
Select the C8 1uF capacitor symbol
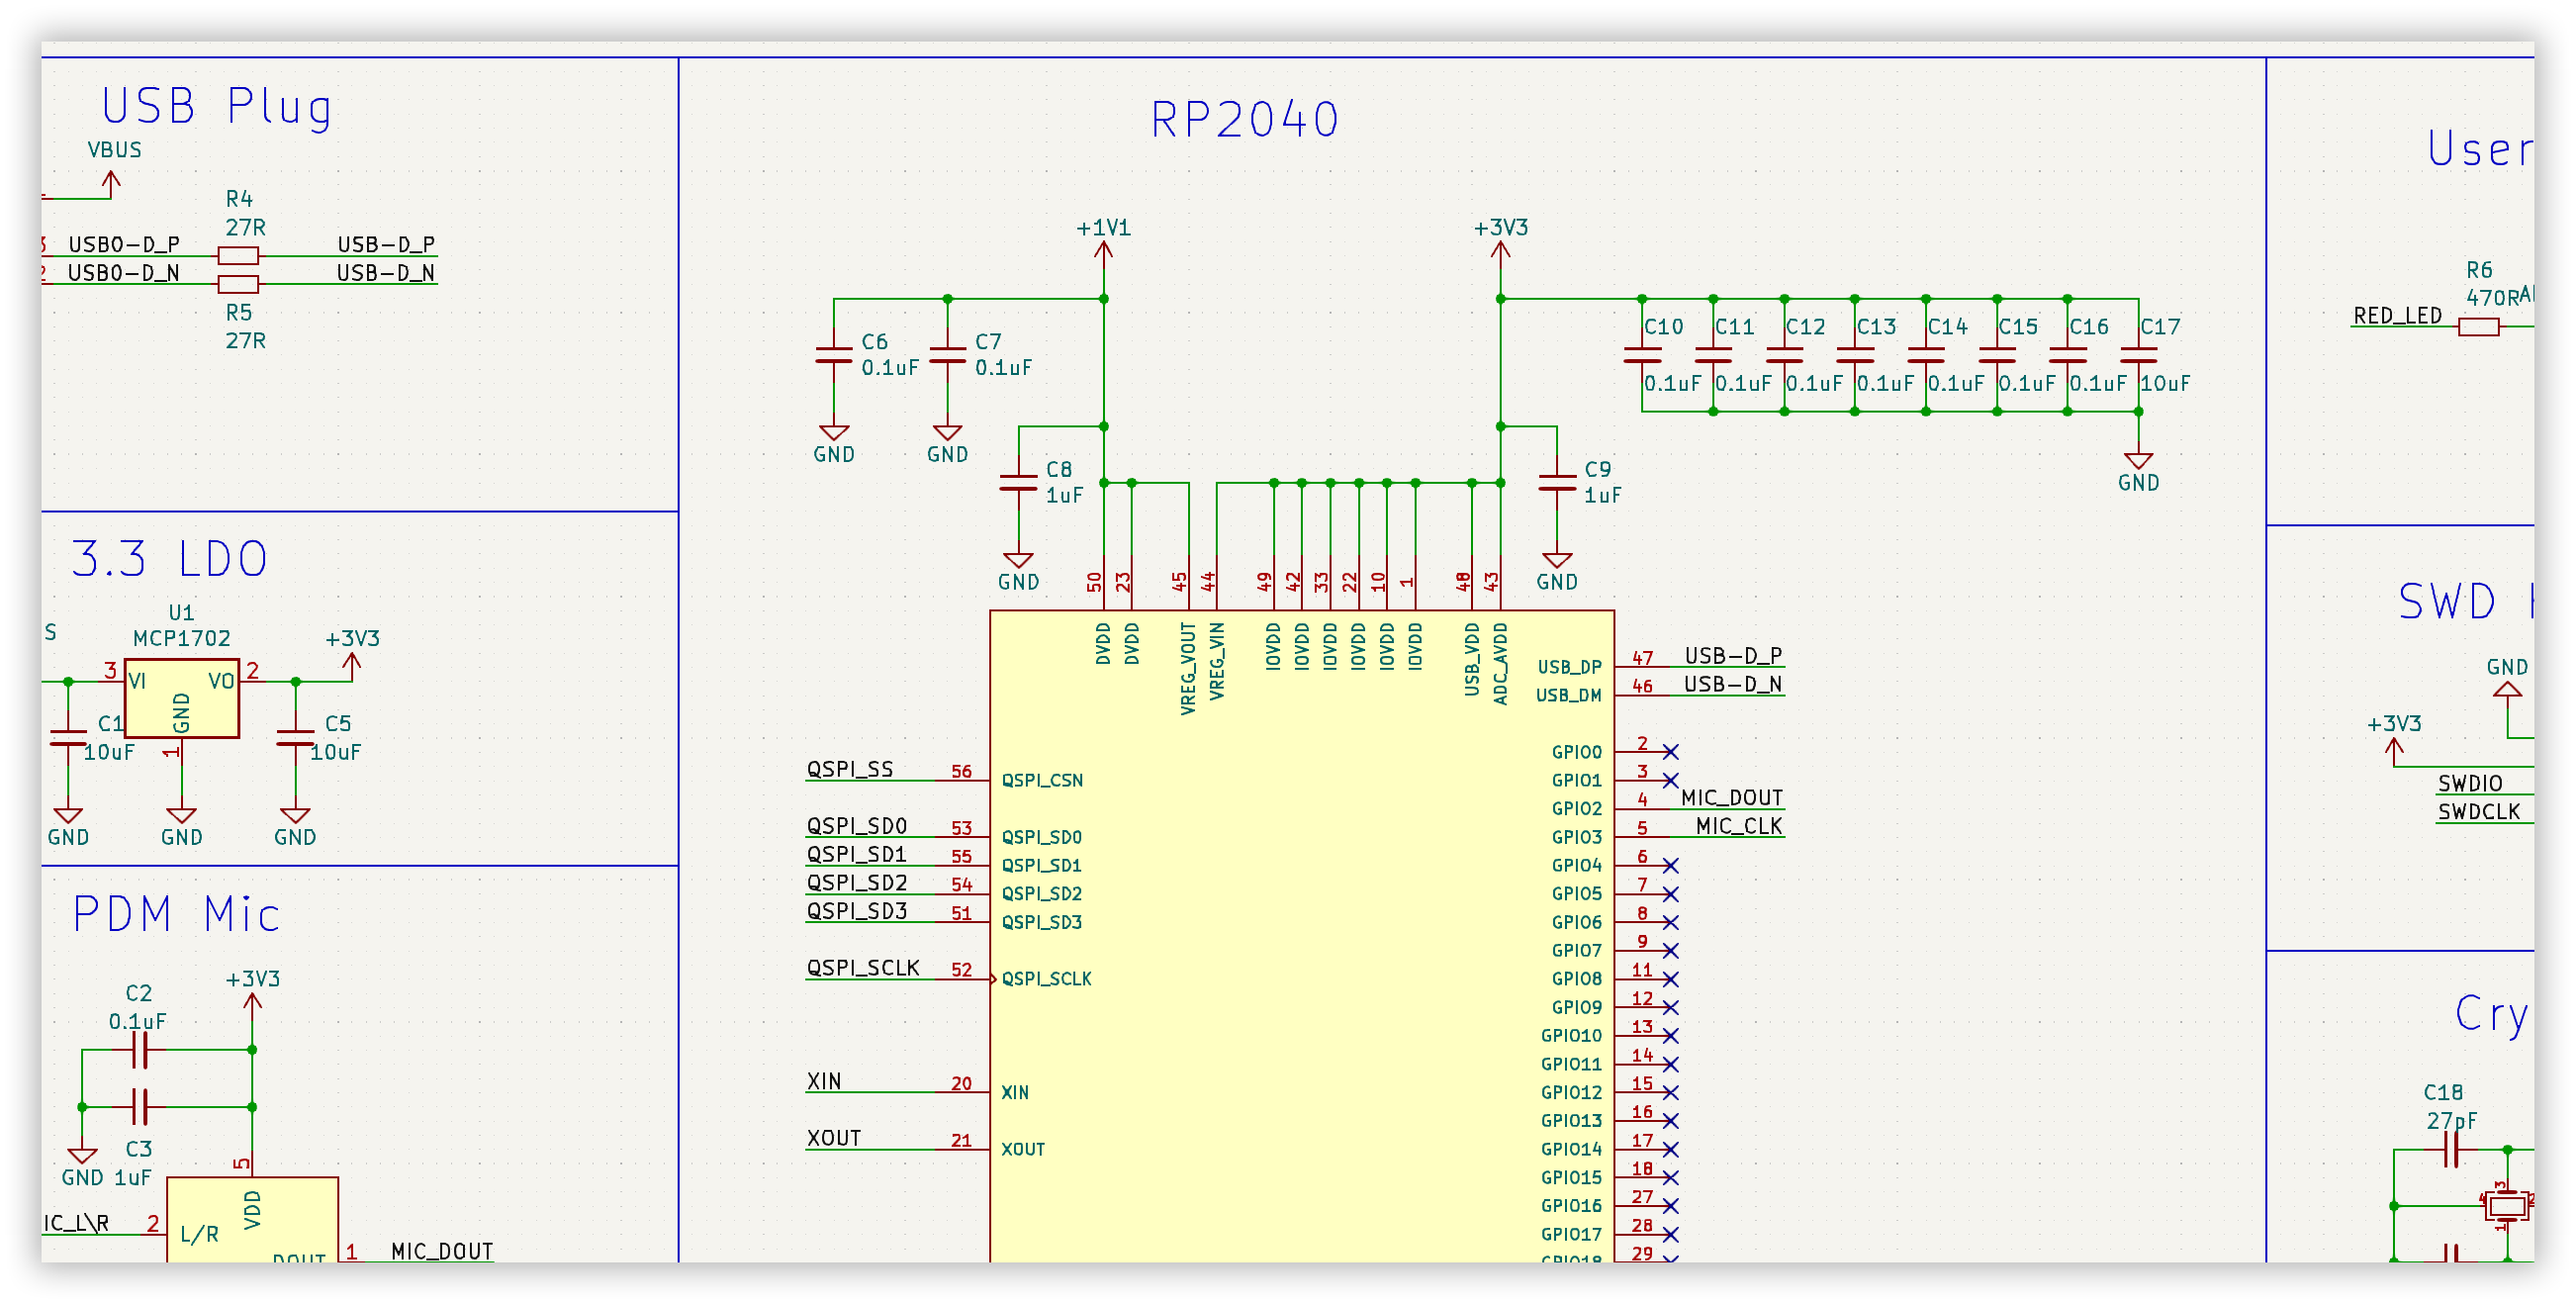[x=1018, y=483]
